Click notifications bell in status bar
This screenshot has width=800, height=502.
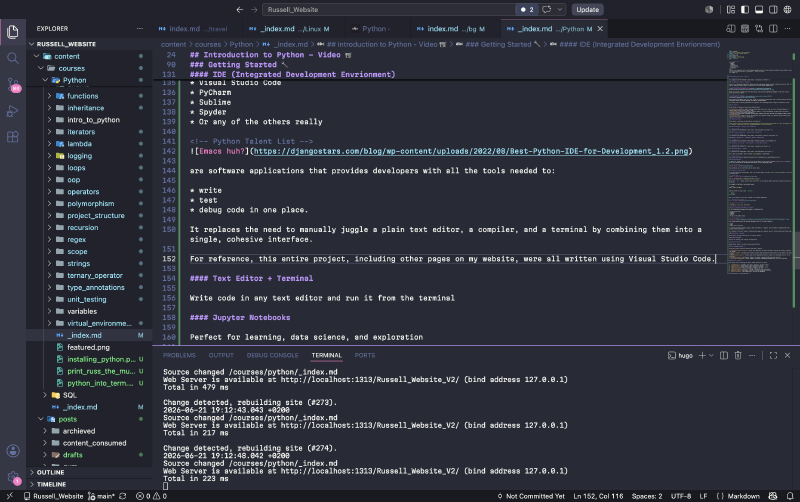point(790,496)
